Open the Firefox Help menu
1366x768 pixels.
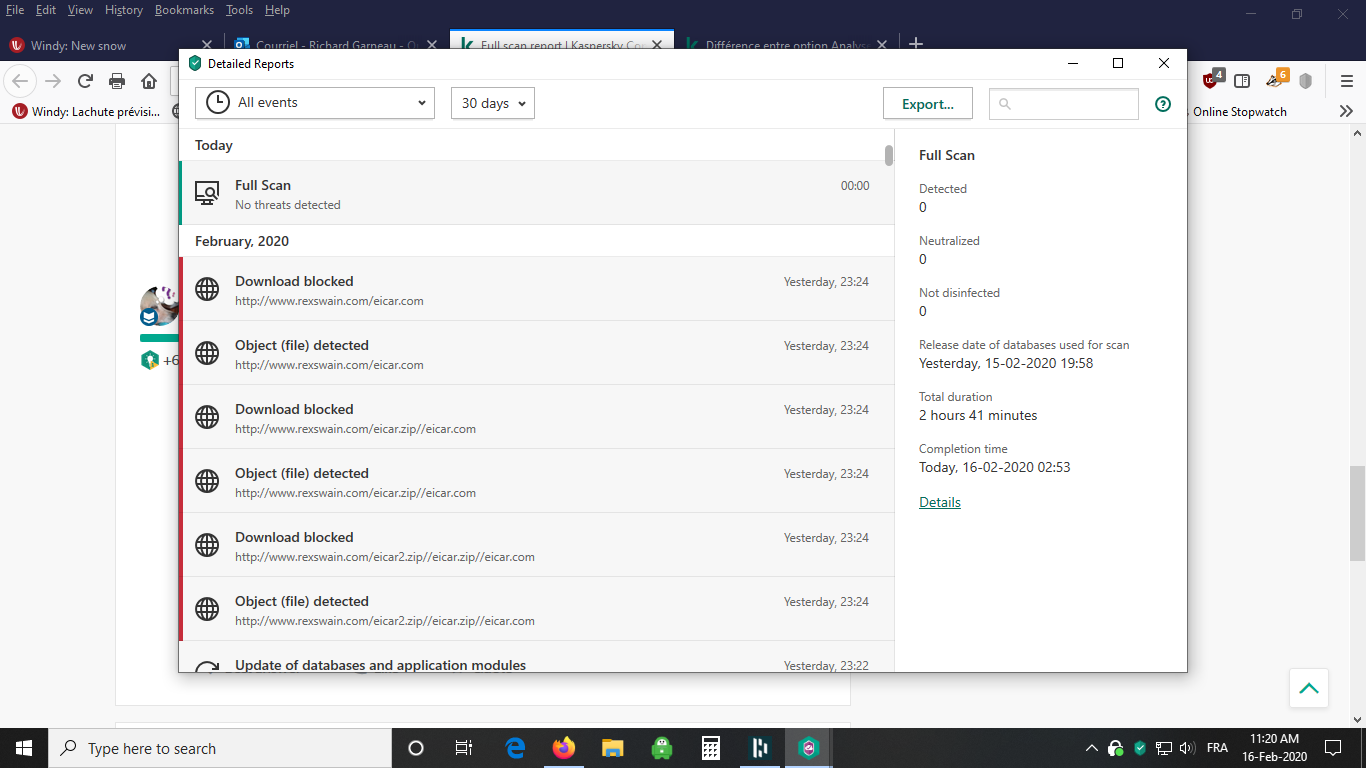277,10
